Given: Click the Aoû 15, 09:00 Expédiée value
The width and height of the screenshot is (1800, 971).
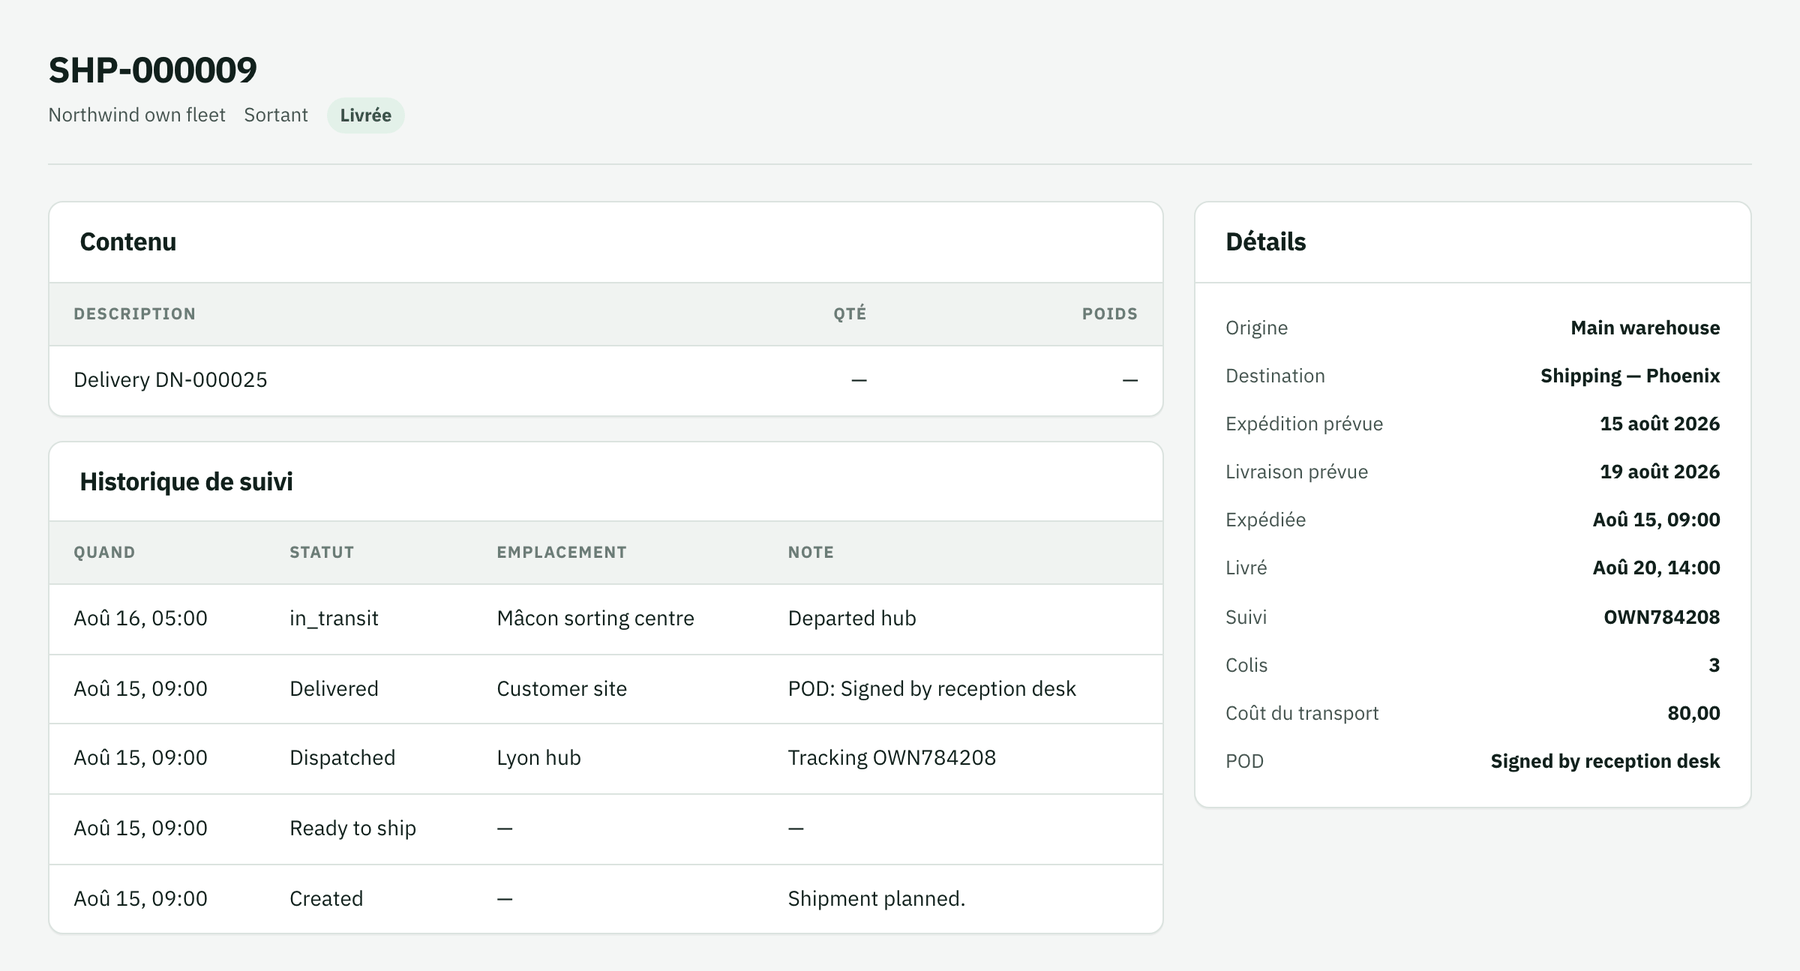Looking at the screenshot, I should point(1656,520).
